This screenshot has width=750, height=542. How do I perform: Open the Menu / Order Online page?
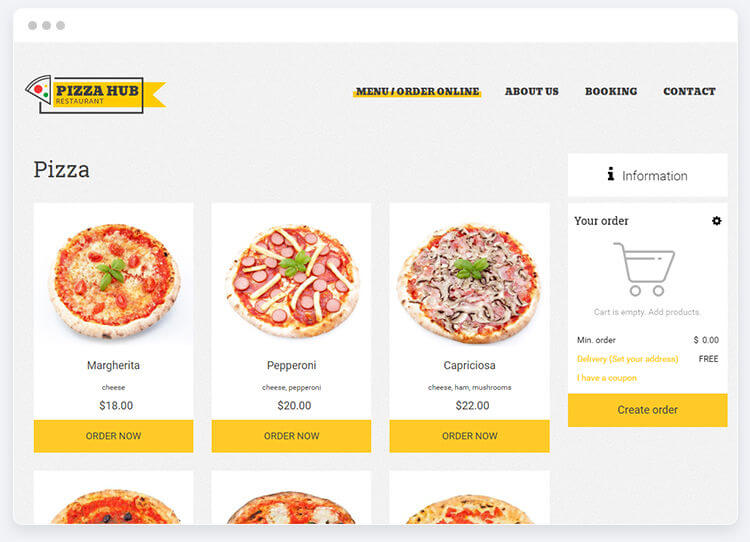[417, 91]
